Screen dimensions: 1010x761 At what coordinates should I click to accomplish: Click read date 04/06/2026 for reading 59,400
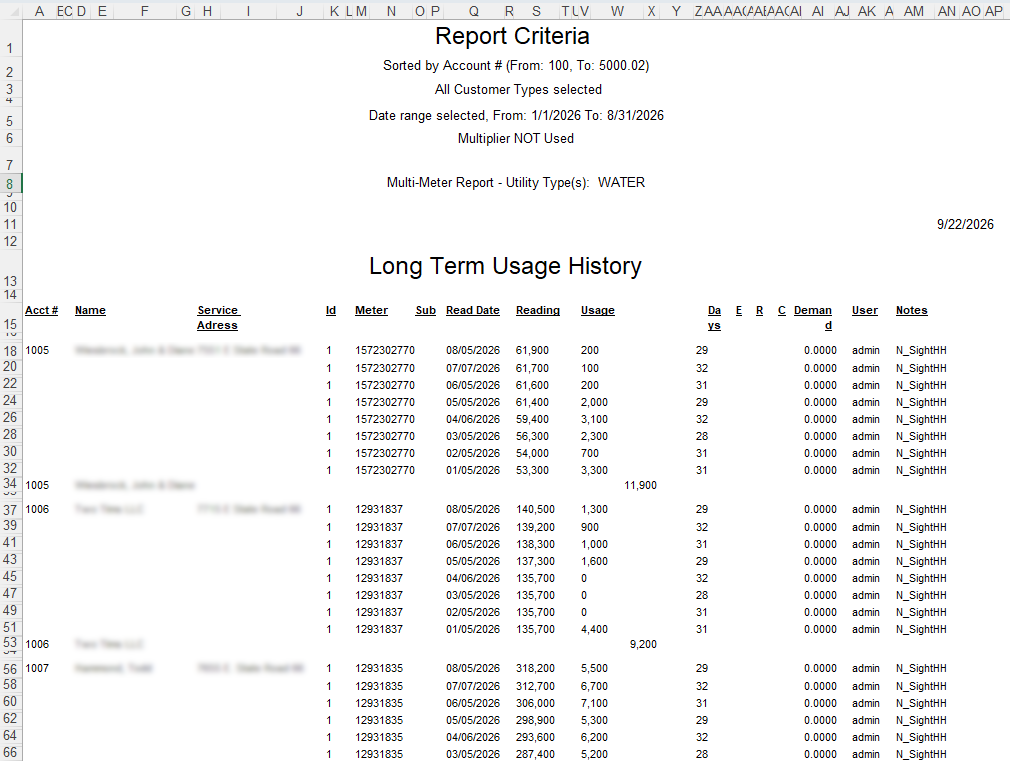(473, 419)
